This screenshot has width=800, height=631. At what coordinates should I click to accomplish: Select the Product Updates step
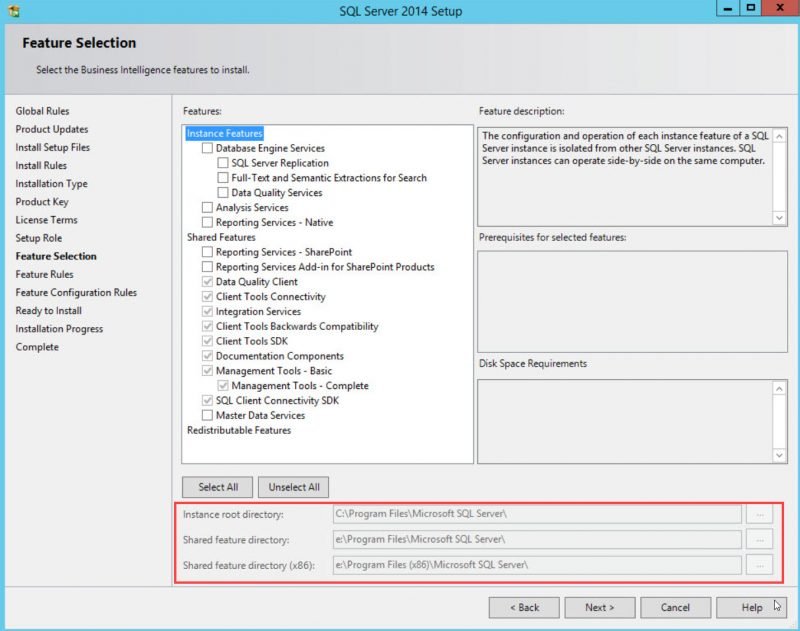52,130
